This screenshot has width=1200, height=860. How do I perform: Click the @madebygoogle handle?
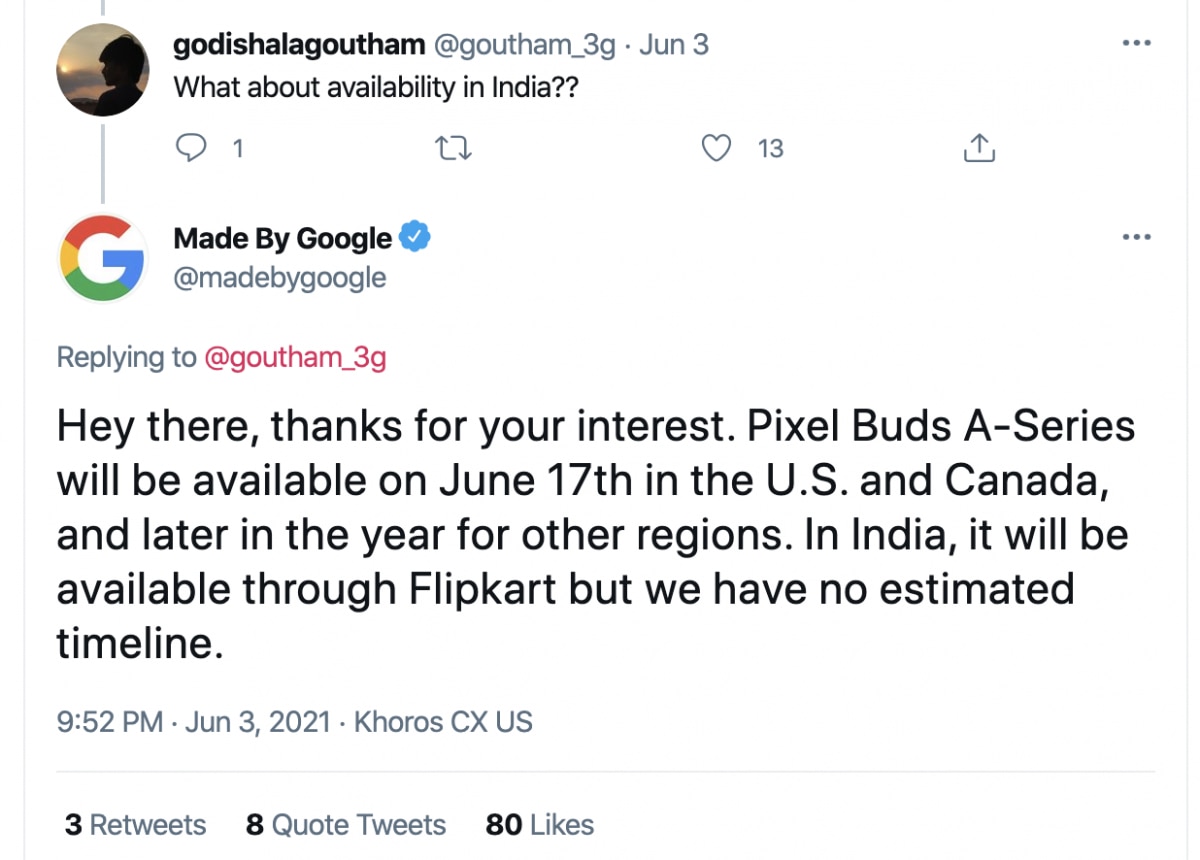pos(280,277)
